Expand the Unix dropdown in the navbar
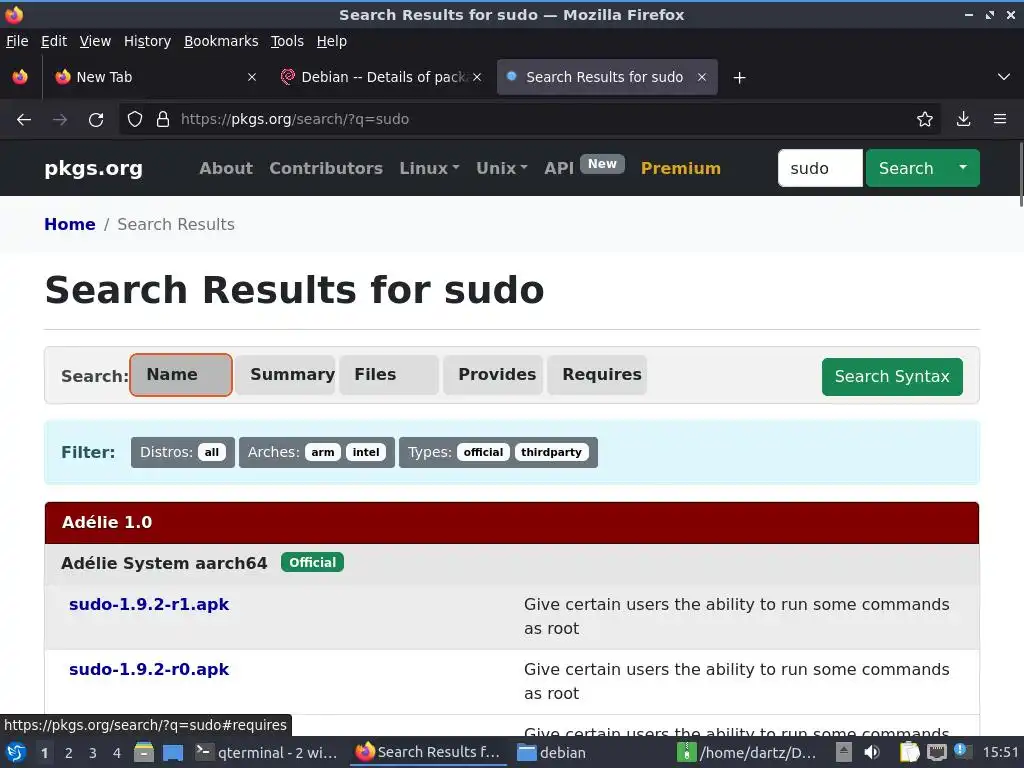Image resolution: width=1024 pixels, height=768 pixels. [x=502, y=168]
